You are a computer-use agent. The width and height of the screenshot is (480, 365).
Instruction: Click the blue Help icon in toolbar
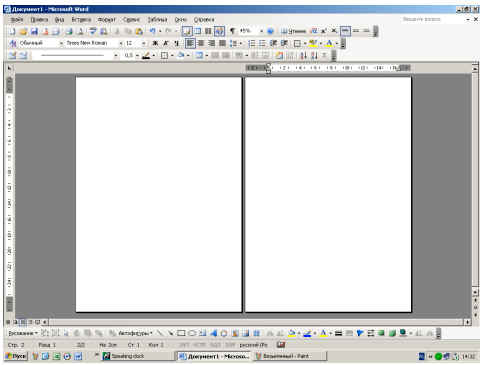[x=271, y=31]
